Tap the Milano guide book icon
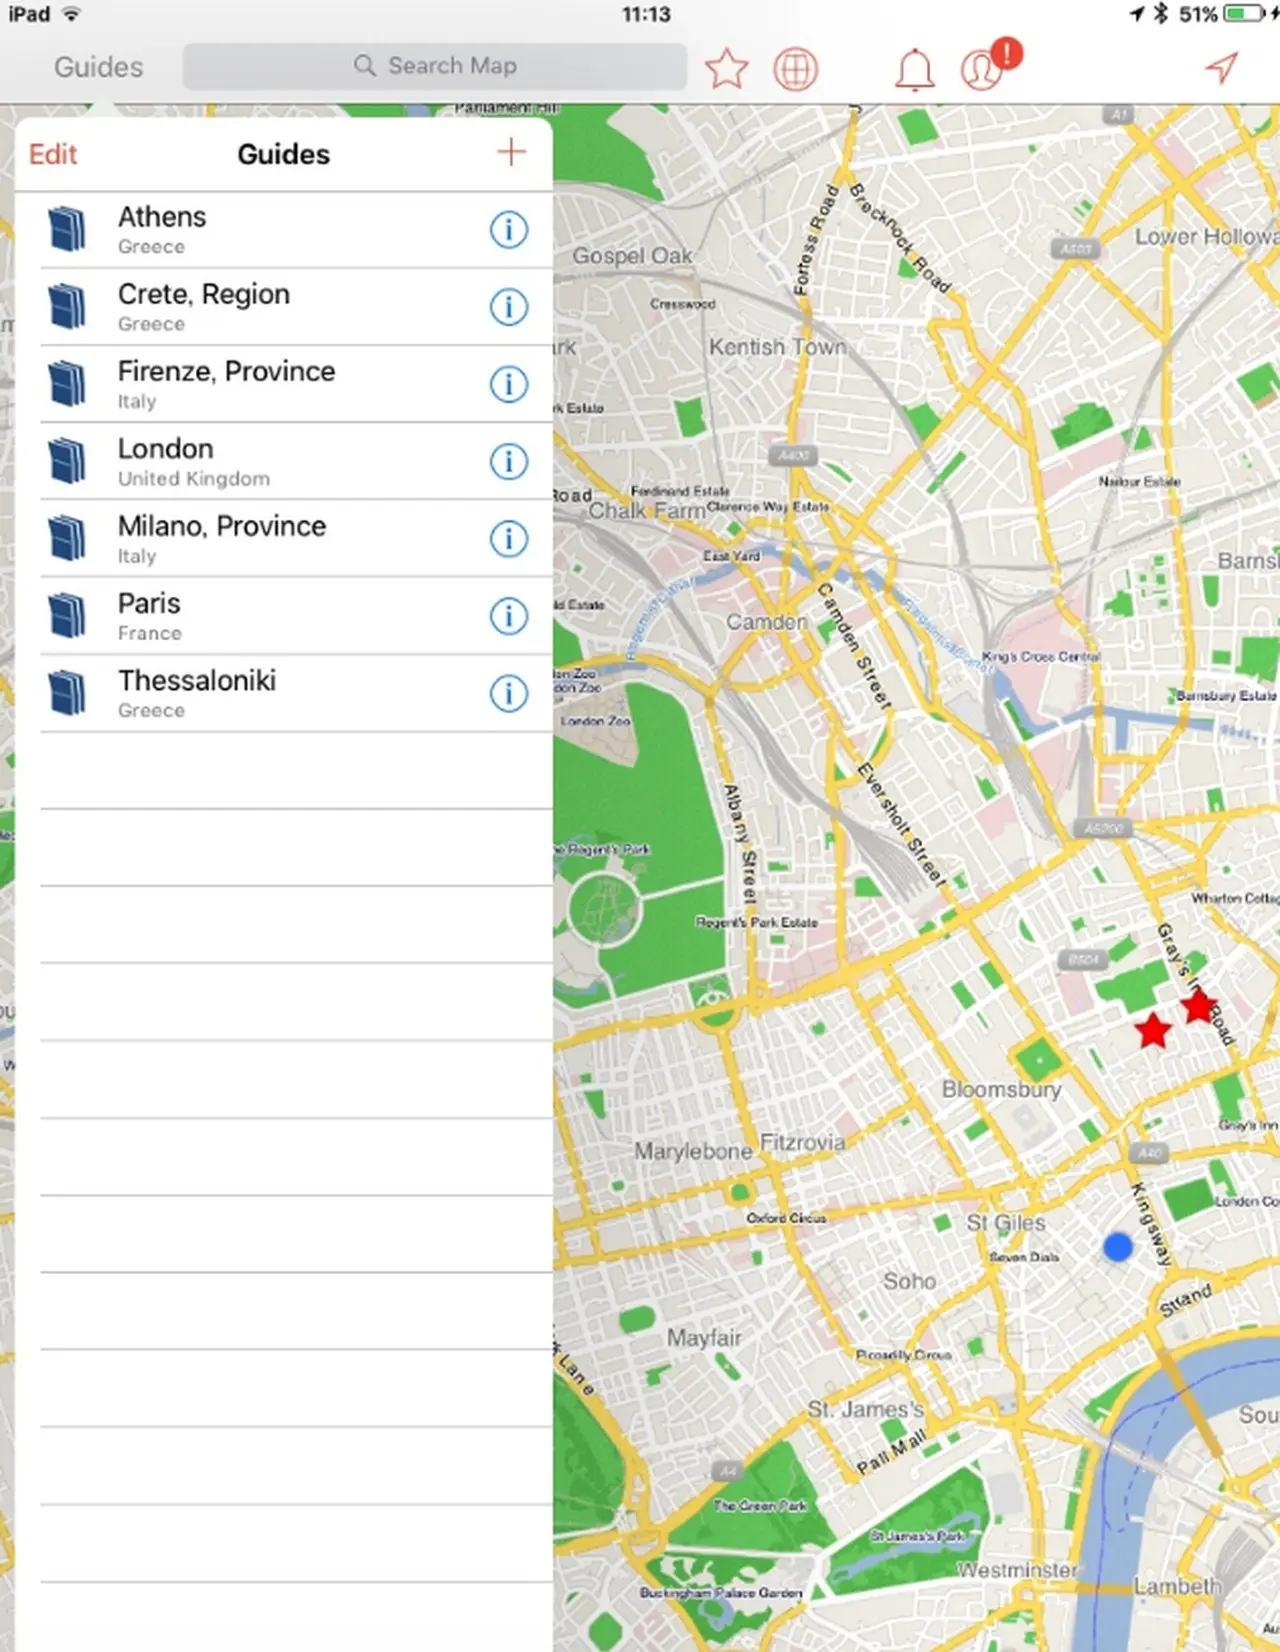This screenshot has height=1652, width=1280. [x=67, y=538]
